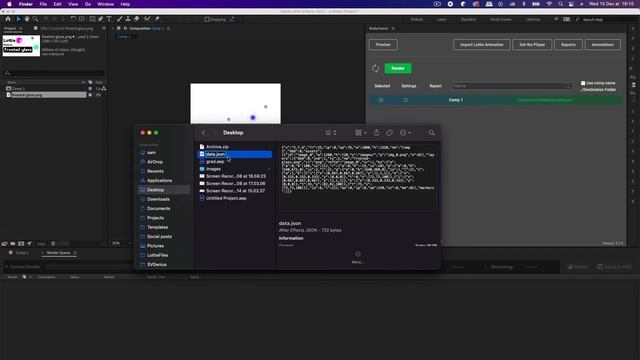Screen dimensions: 640x360
Task: Select the Clone Stamp tool
Action: click(128, 19)
